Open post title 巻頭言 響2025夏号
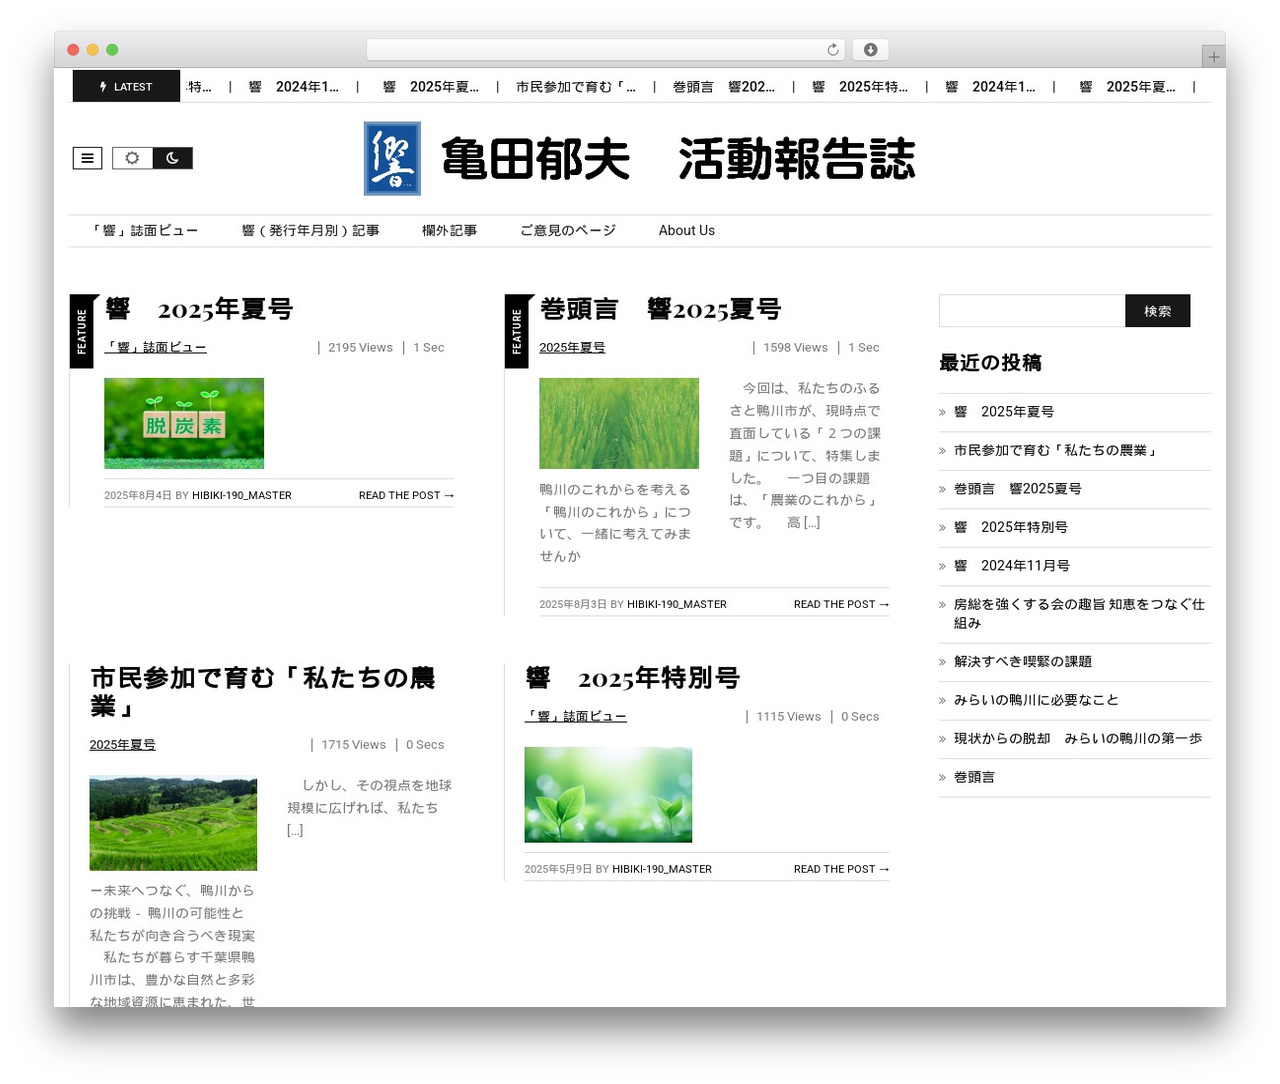This screenshot has width=1280, height=1084. (660, 309)
